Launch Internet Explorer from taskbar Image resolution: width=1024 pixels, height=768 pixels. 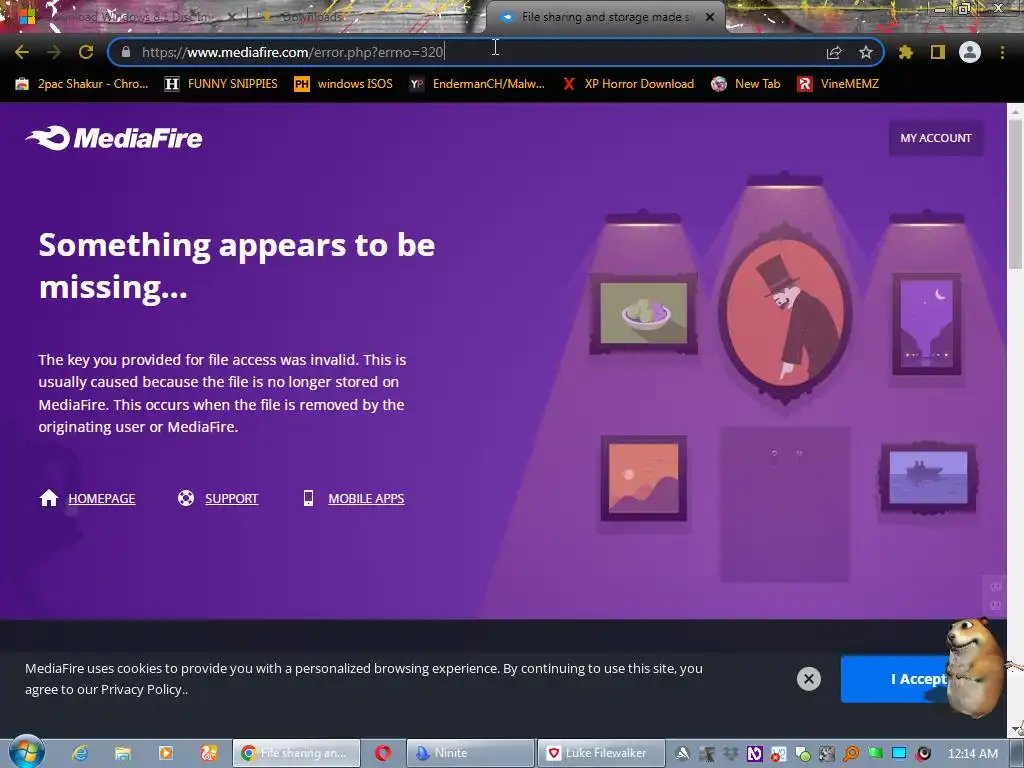pos(80,753)
